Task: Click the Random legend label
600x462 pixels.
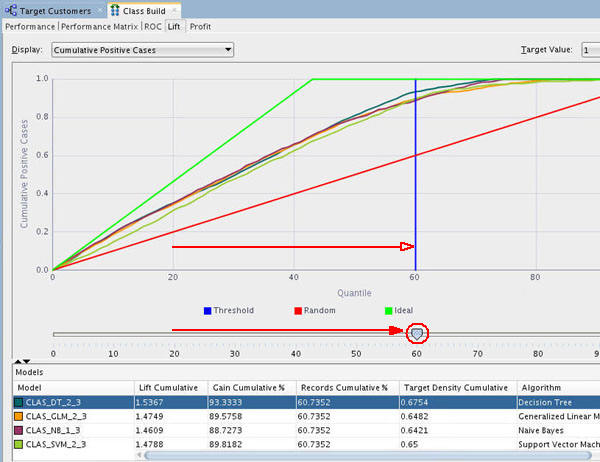Action: (x=320, y=310)
